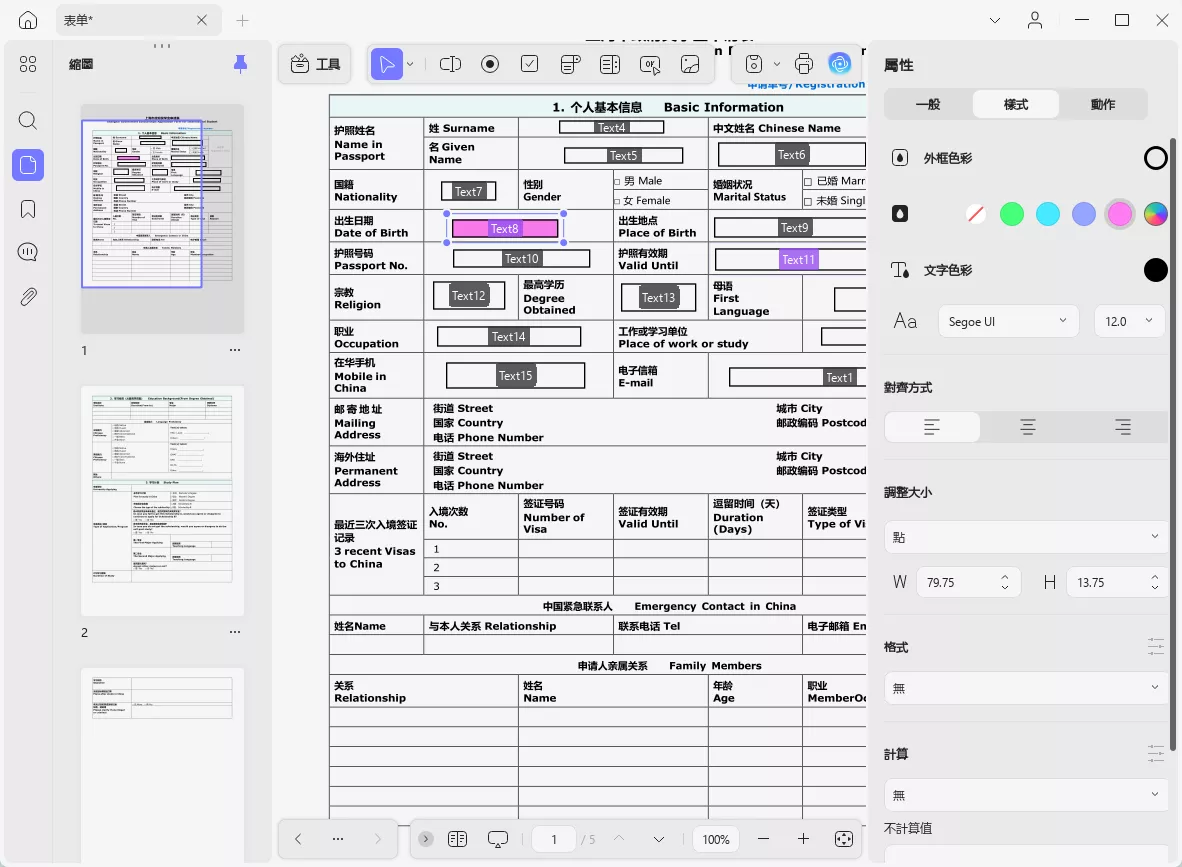Zoom out with the minus icon
The image size is (1182, 867).
tap(764, 838)
